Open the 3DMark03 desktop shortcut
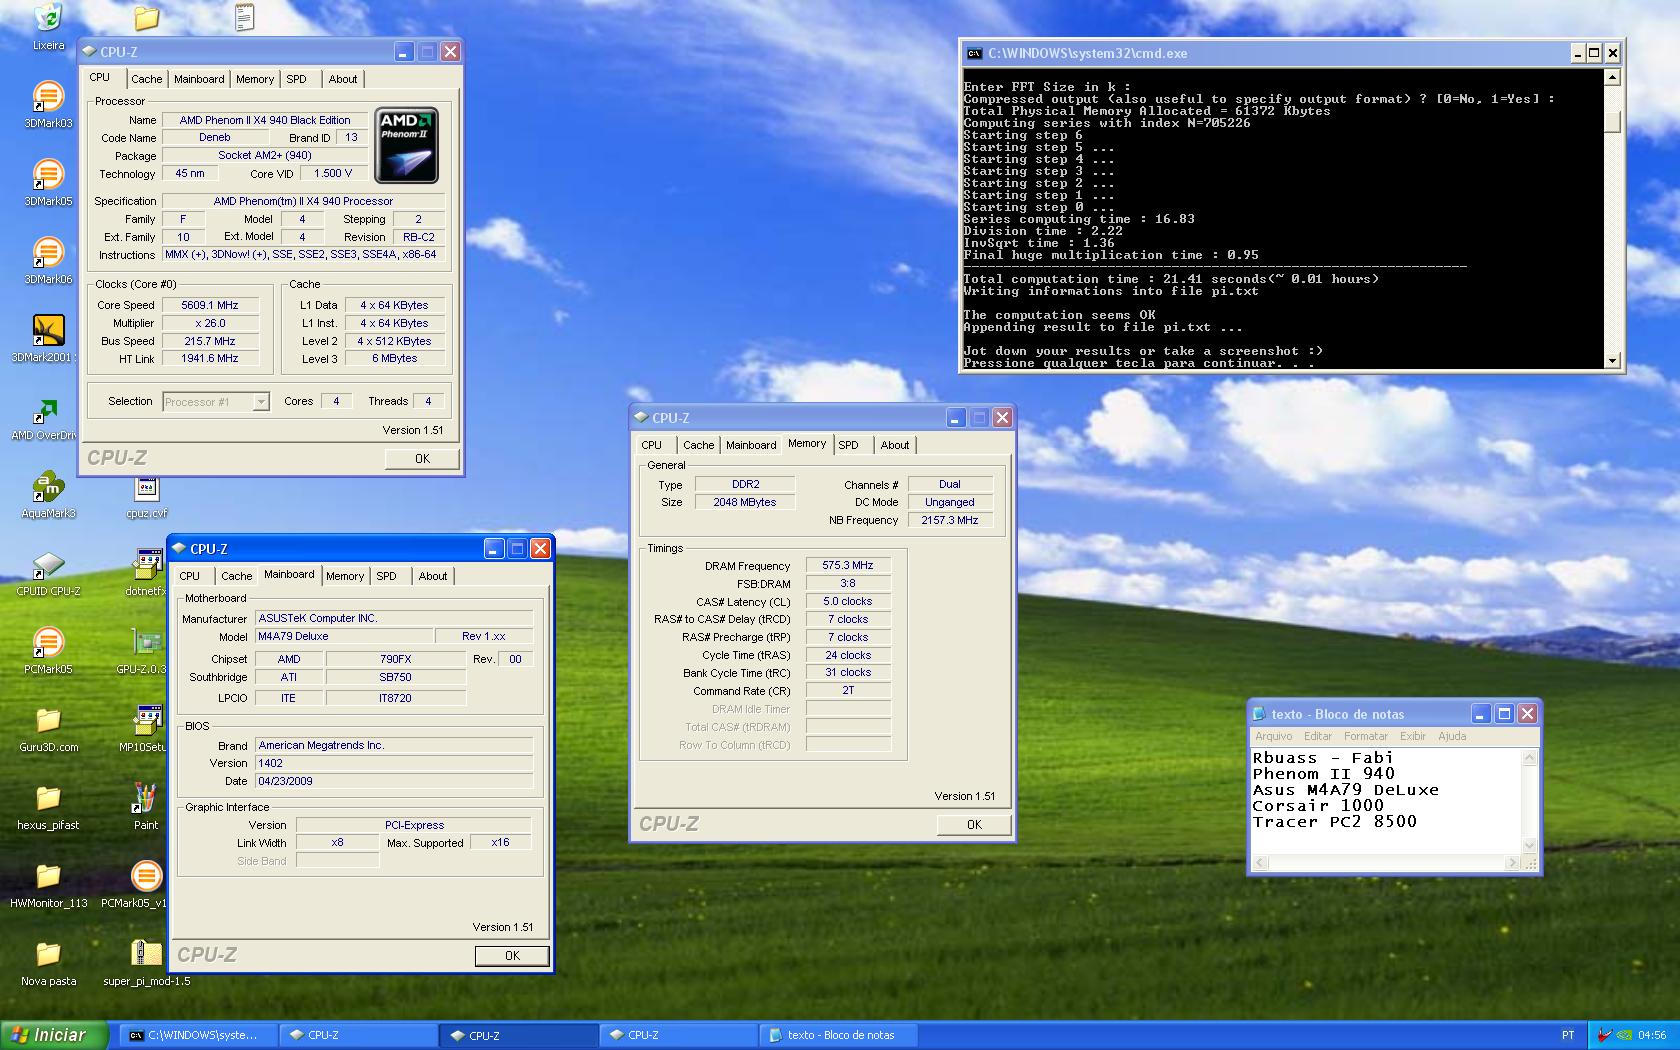The image size is (1680, 1050). pyautogui.click(x=48, y=104)
